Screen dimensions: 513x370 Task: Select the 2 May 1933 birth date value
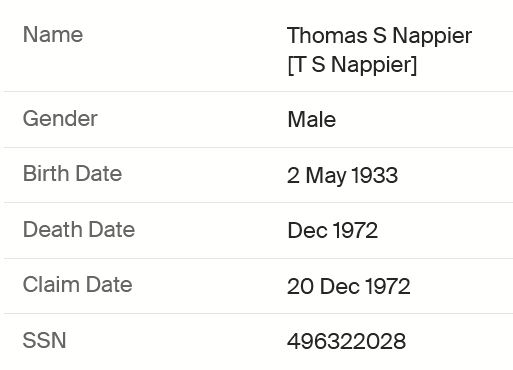point(343,175)
